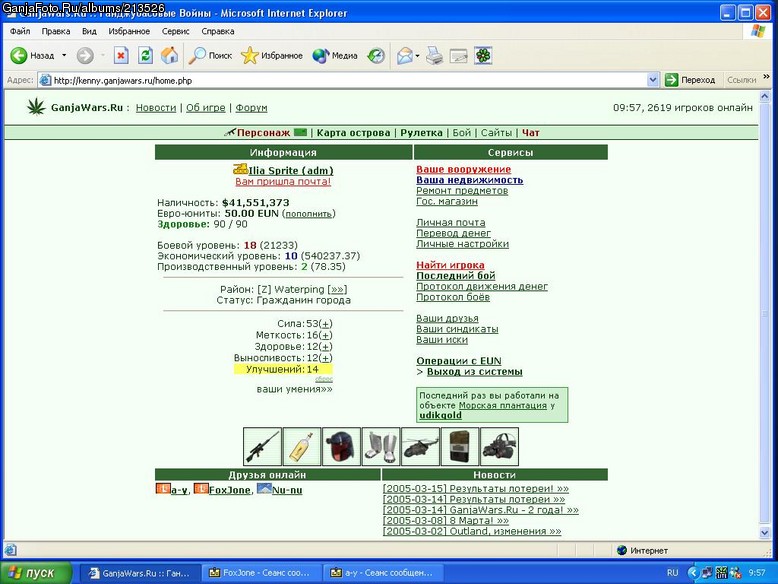Click the sniper rifle equipment thumbnail
Image resolution: width=778 pixels, height=584 pixels.
[262, 447]
